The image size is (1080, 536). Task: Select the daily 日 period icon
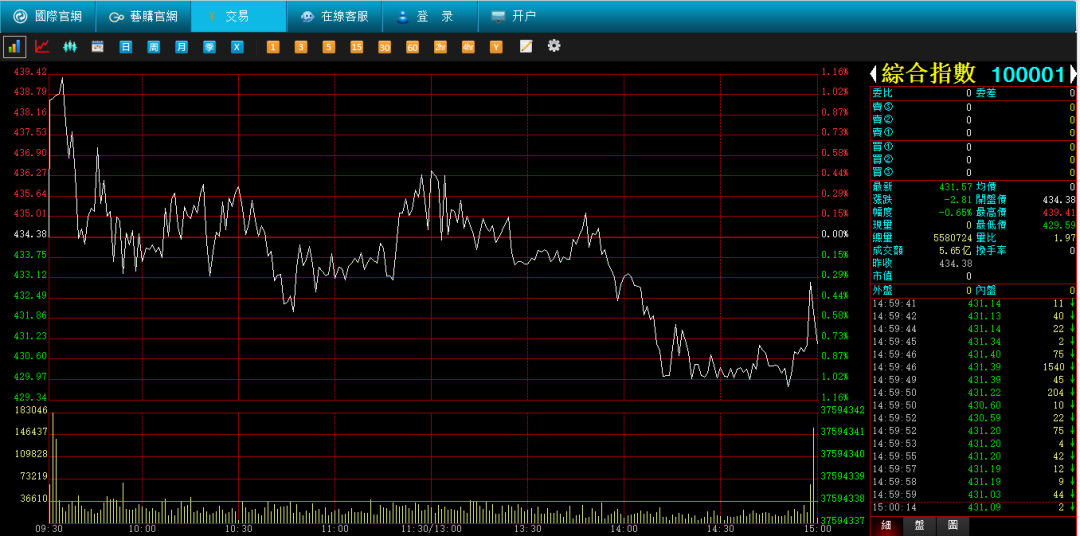tap(125, 47)
